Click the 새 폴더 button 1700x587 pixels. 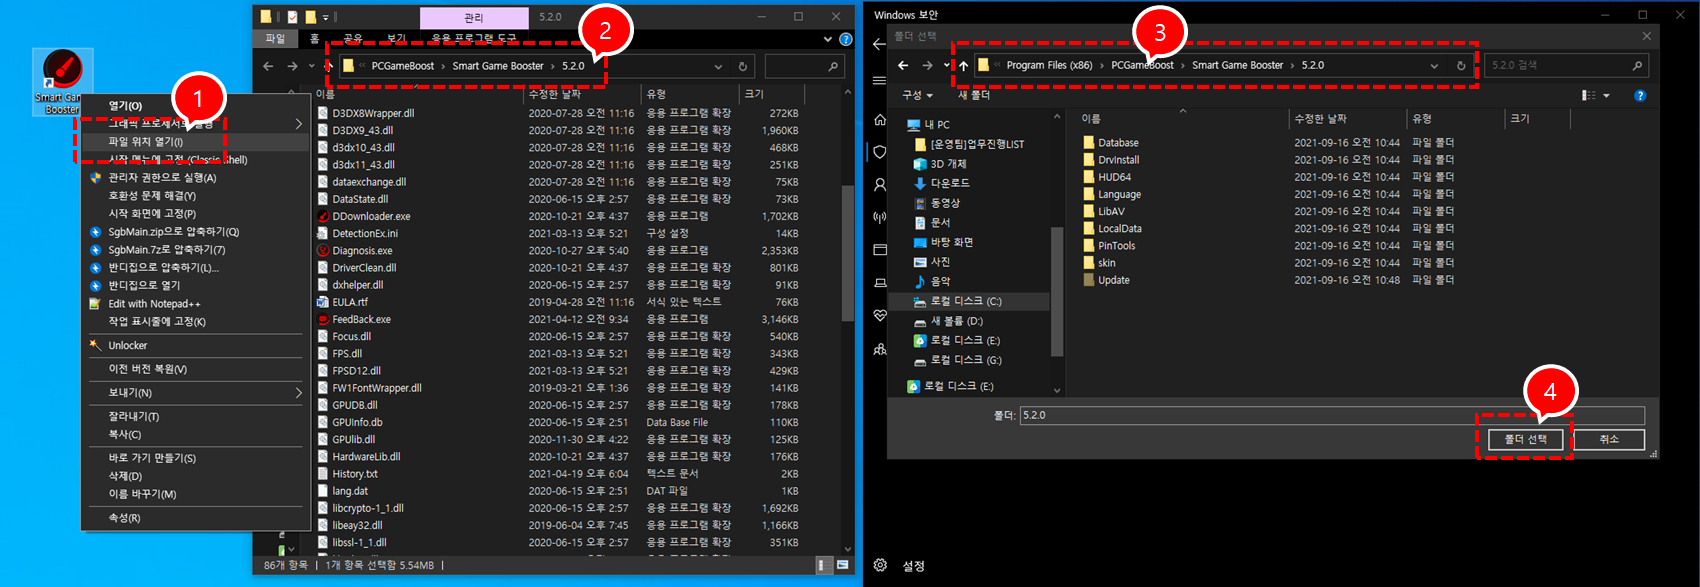pos(974,95)
